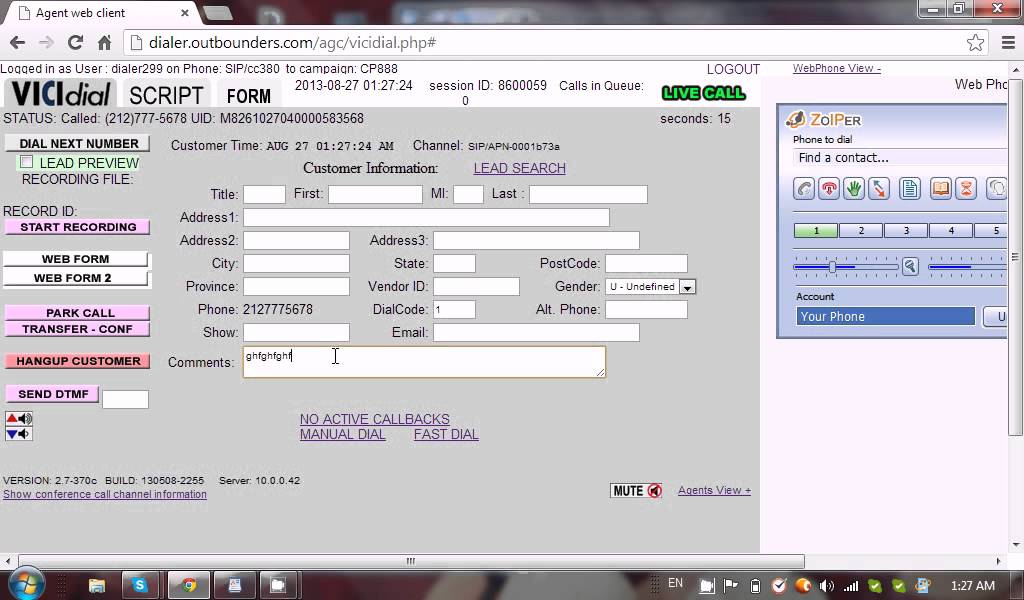Open the Gender dropdown
Screen dimensions: 1024x600
650,287
